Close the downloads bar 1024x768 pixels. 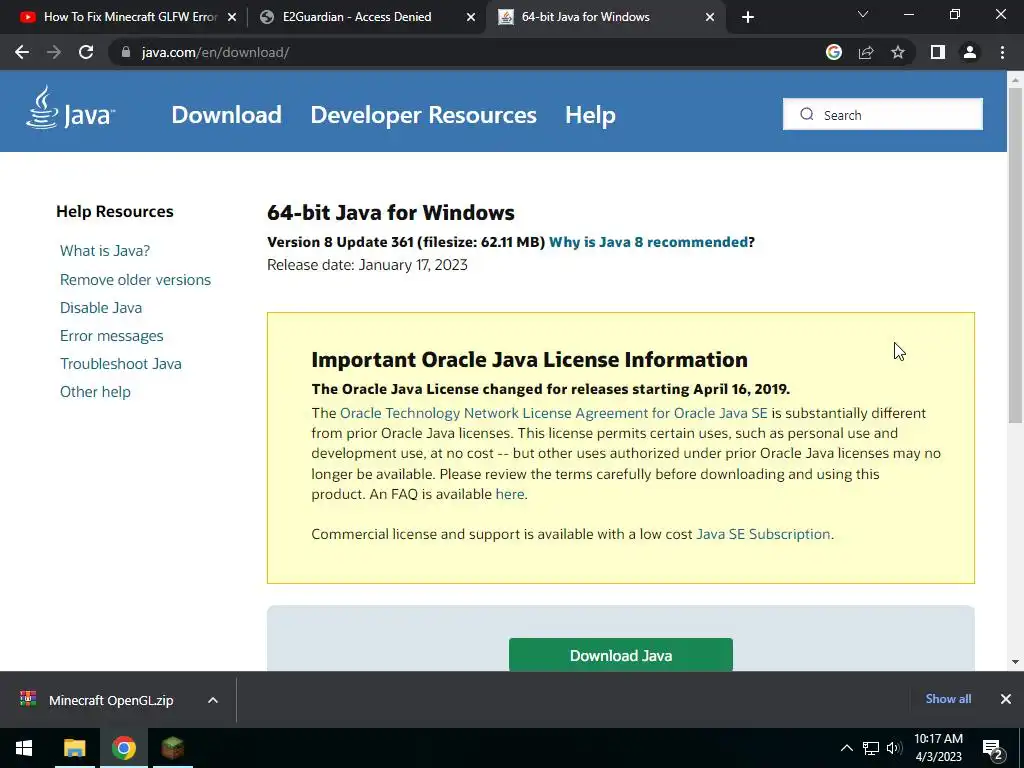pos(1006,699)
